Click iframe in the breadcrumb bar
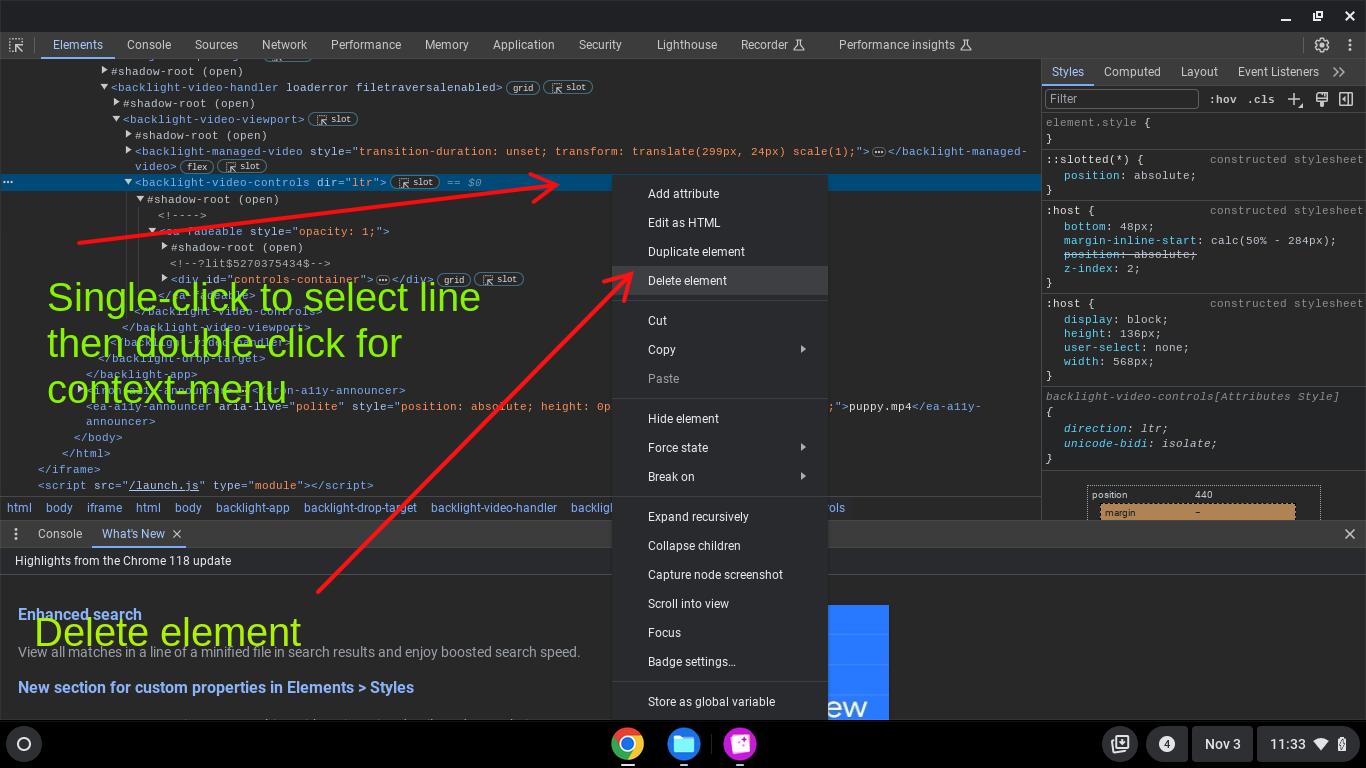1366x768 pixels. coord(104,508)
